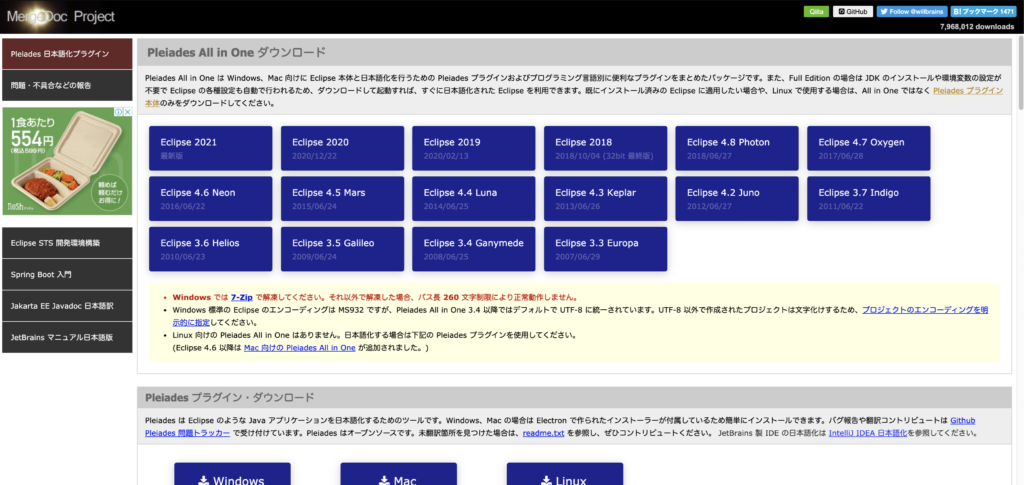
Task: Choose the Eclipse 2021 download tile
Action: click(x=210, y=148)
